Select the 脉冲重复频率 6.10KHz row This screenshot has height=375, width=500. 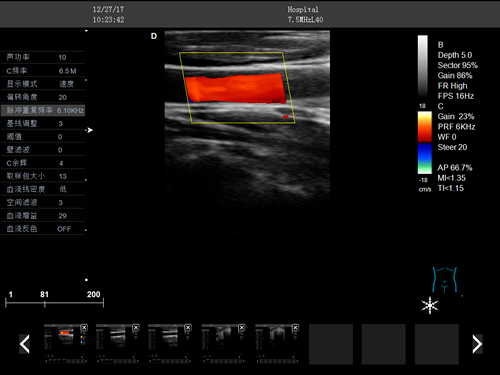pyautogui.click(x=43, y=110)
